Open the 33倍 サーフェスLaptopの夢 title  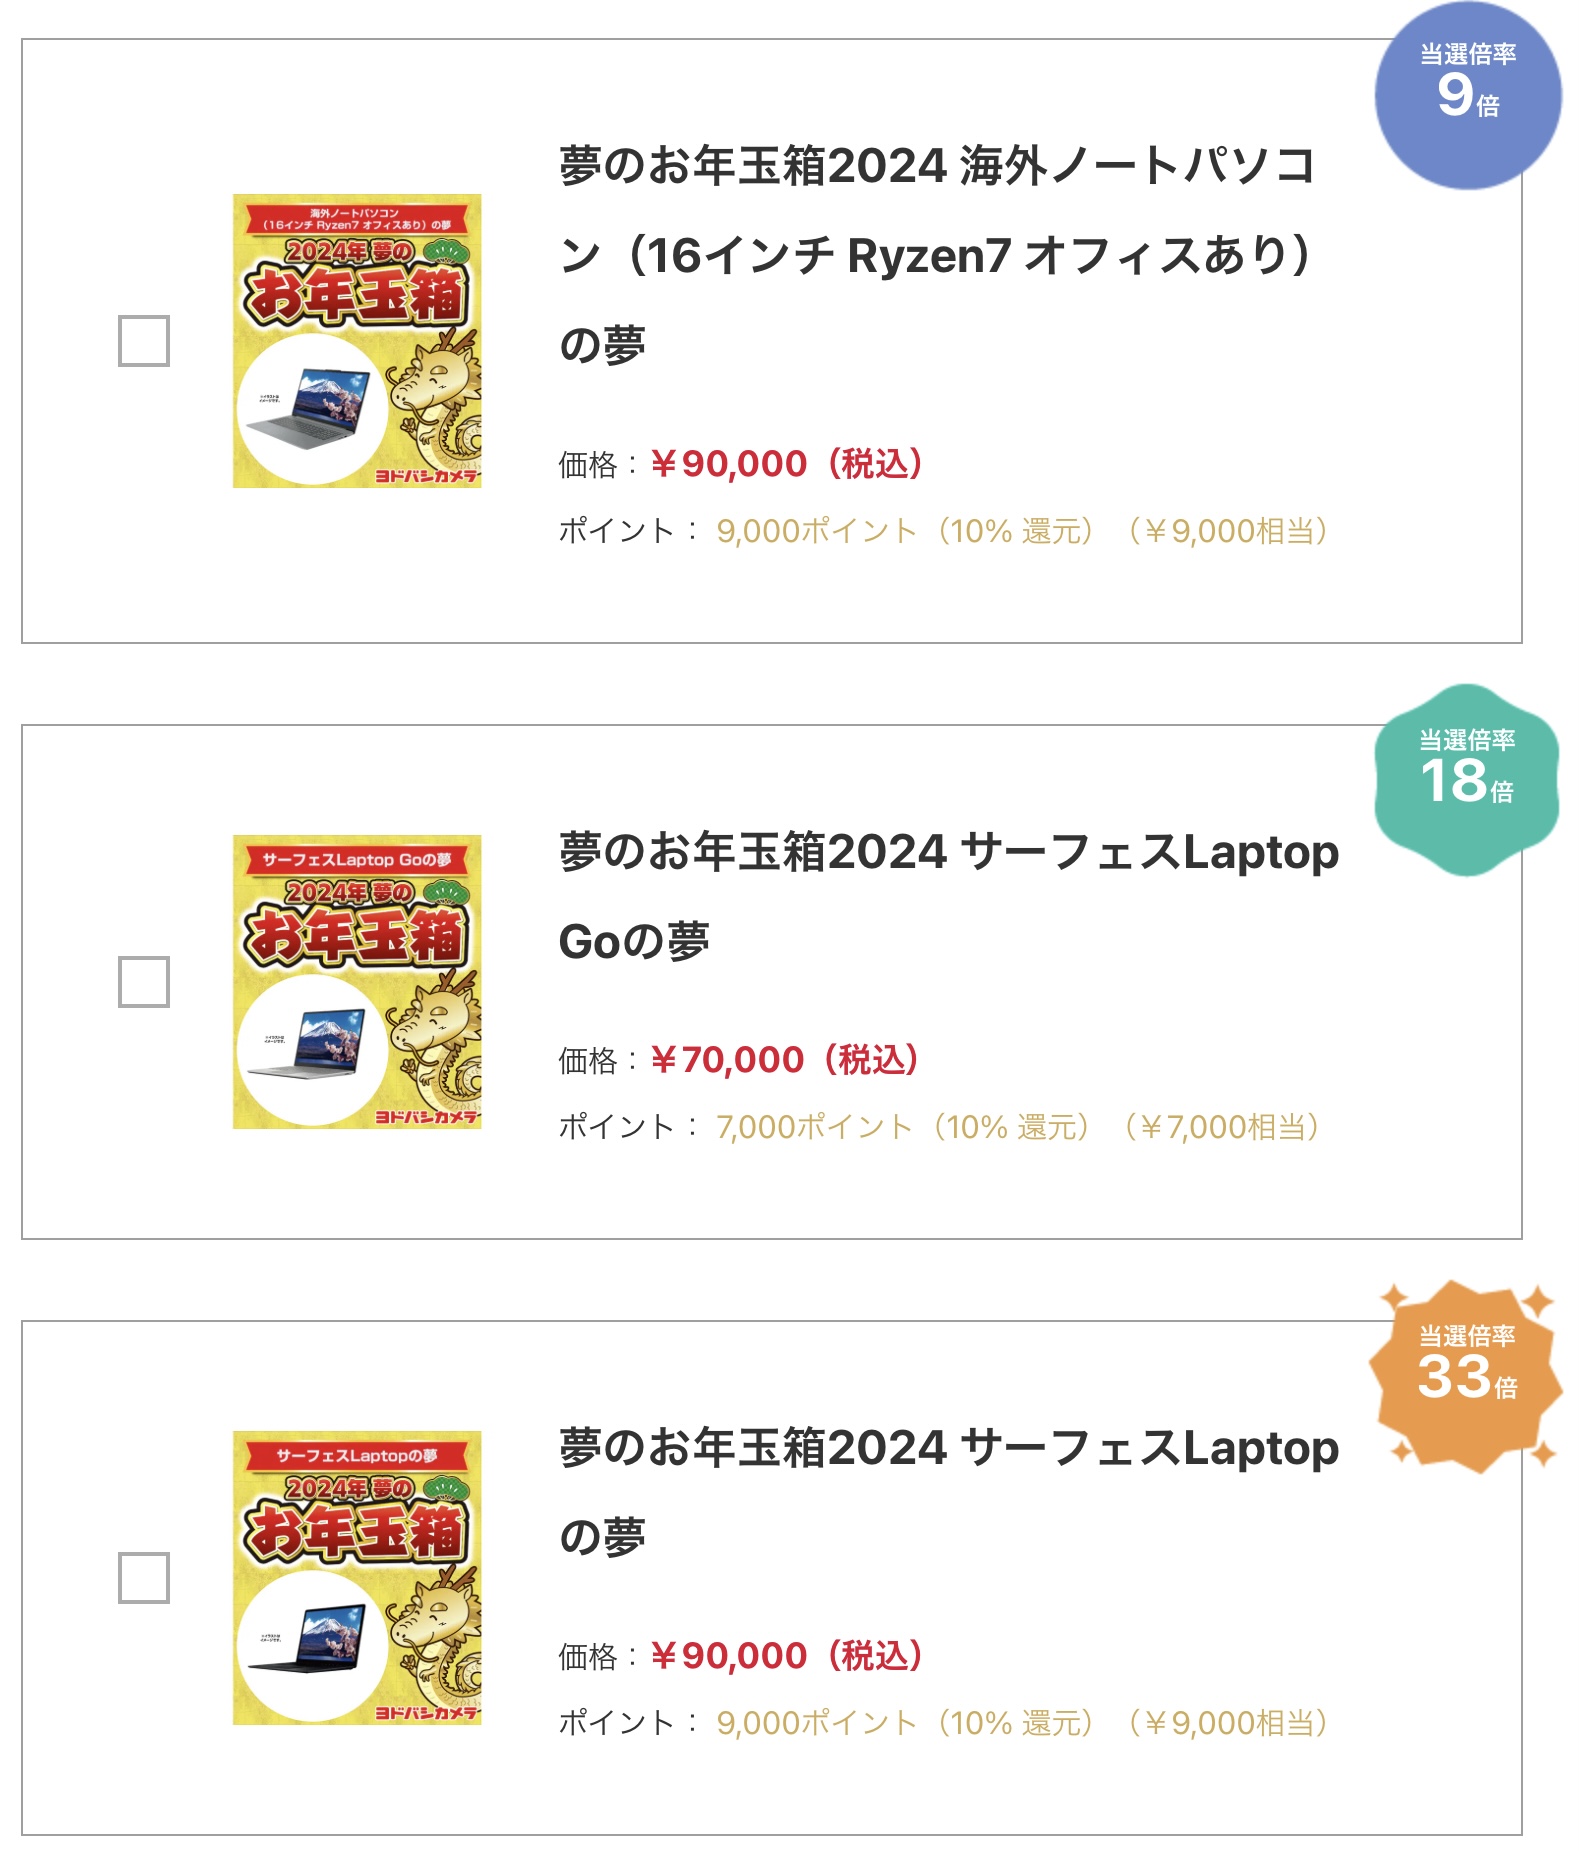(948, 1491)
